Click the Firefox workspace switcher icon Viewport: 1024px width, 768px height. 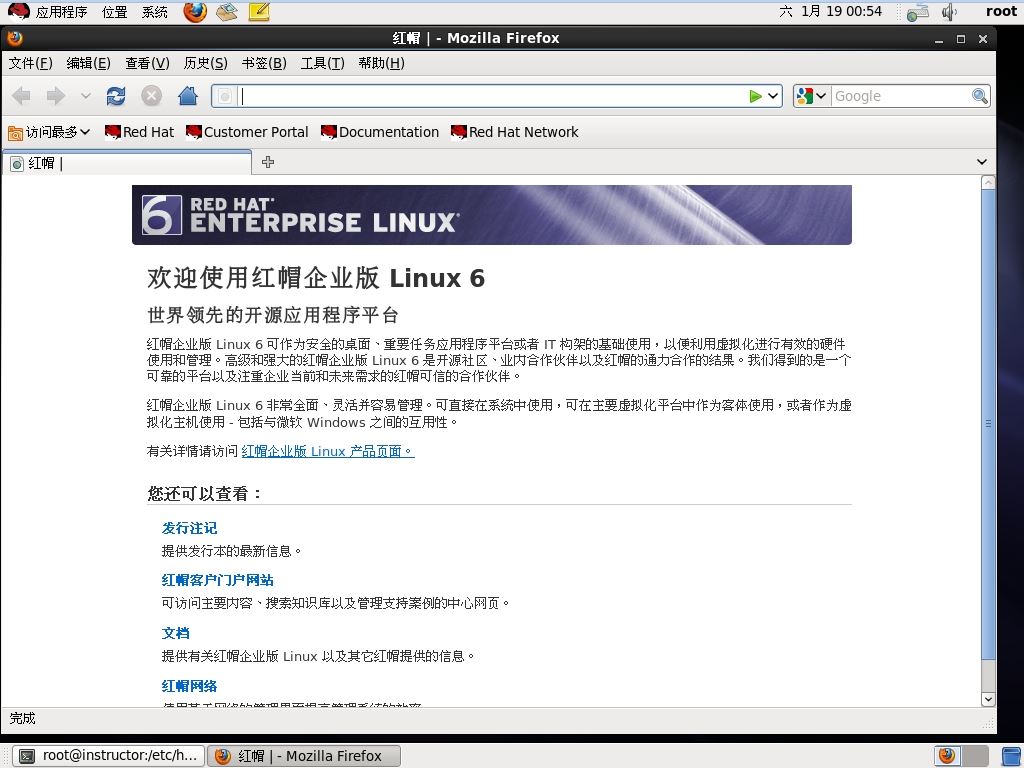coord(947,756)
